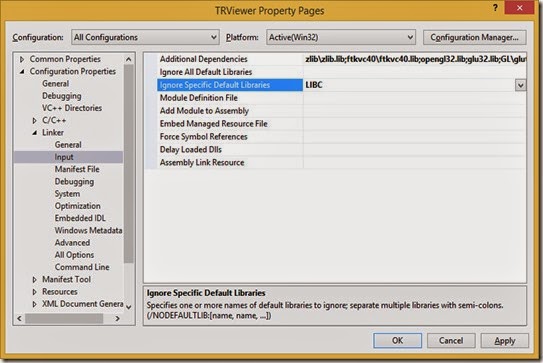Click tree scrollbar down arrow

click(x=128, y=307)
